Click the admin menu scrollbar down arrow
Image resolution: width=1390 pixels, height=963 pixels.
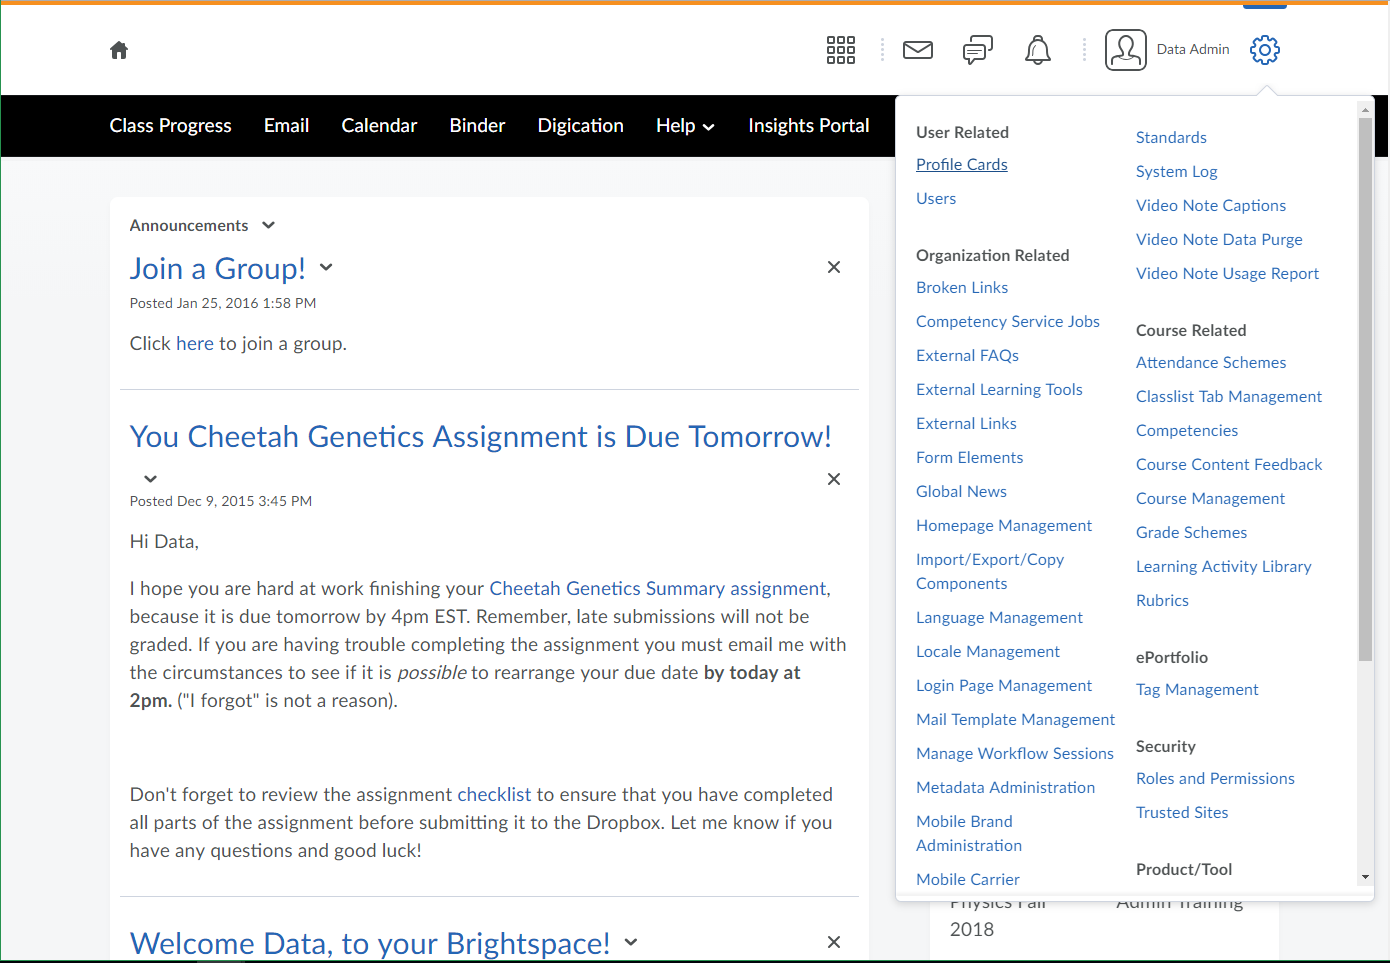coord(1365,877)
